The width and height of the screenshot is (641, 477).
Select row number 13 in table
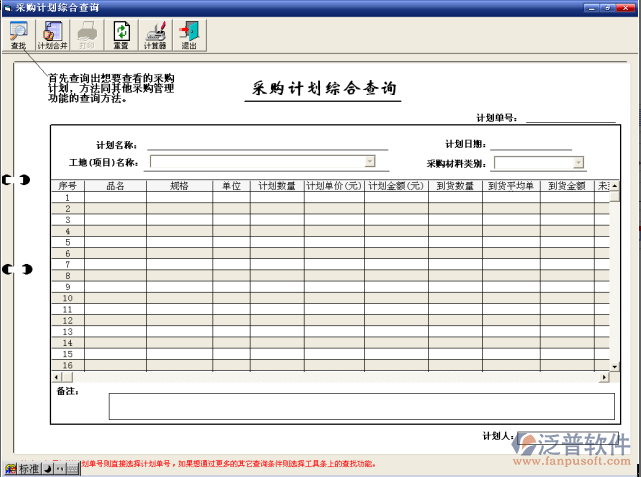[x=68, y=331]
